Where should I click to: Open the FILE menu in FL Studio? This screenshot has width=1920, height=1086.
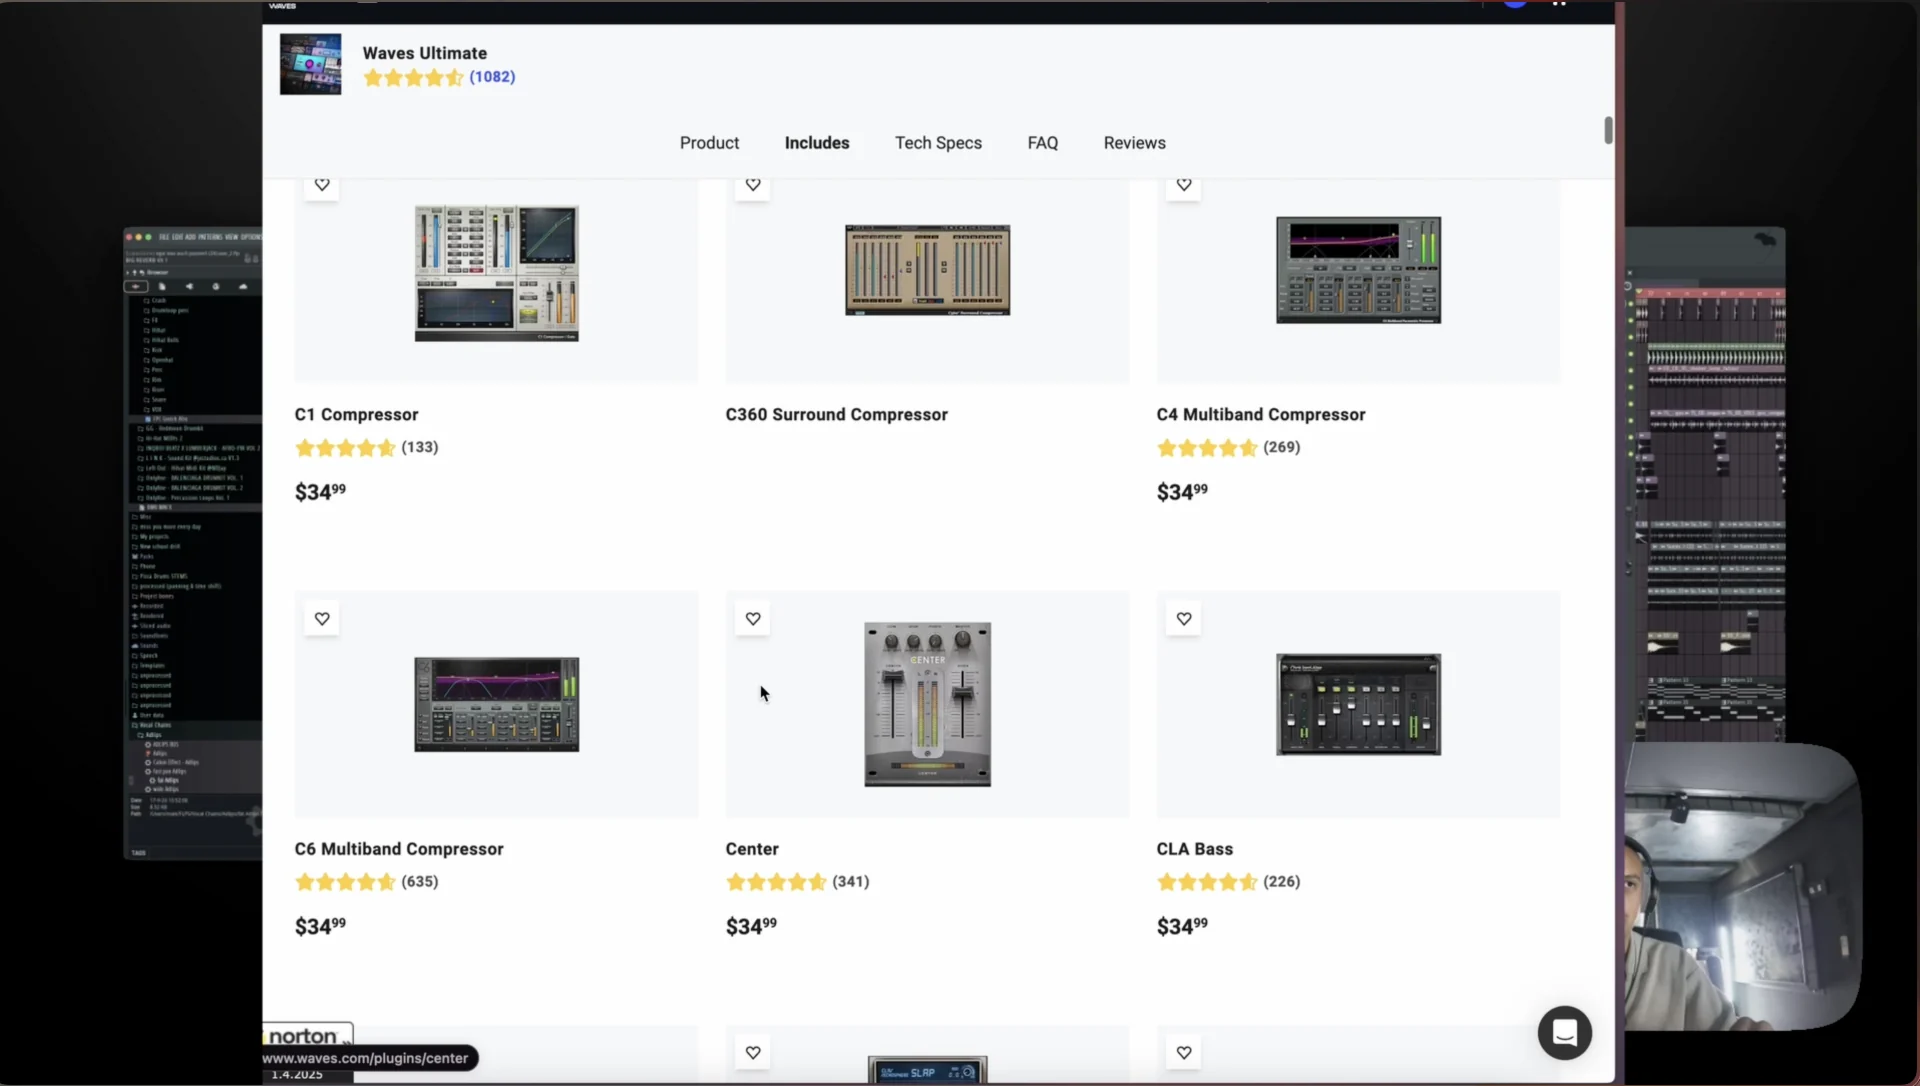tap(164, 237)
